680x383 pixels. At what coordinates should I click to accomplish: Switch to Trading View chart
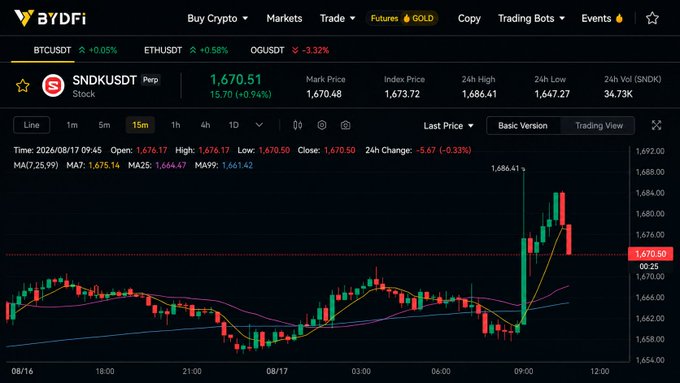coord(599,126)
